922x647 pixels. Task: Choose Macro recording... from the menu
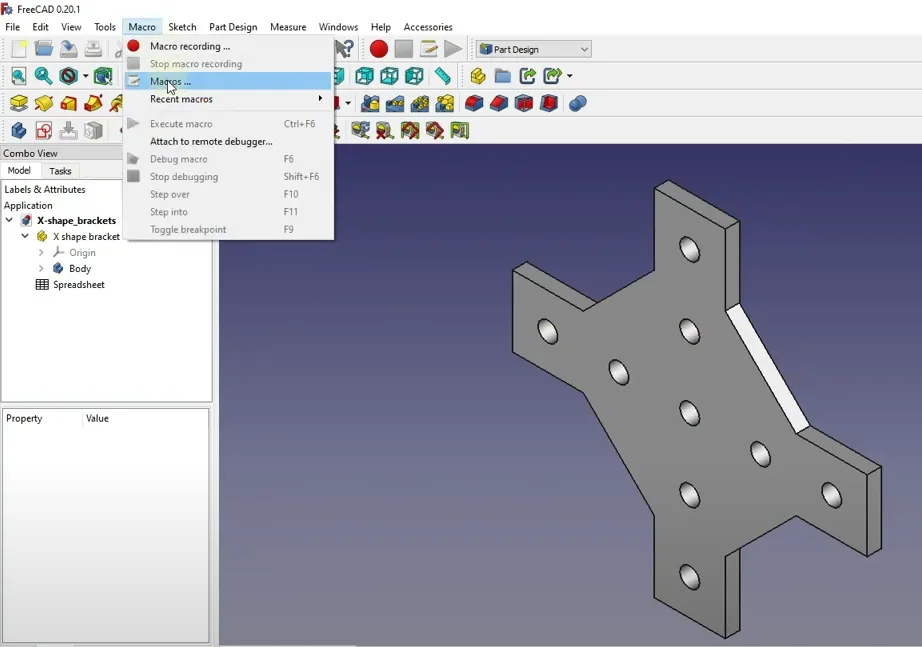(x=190, y=46)
